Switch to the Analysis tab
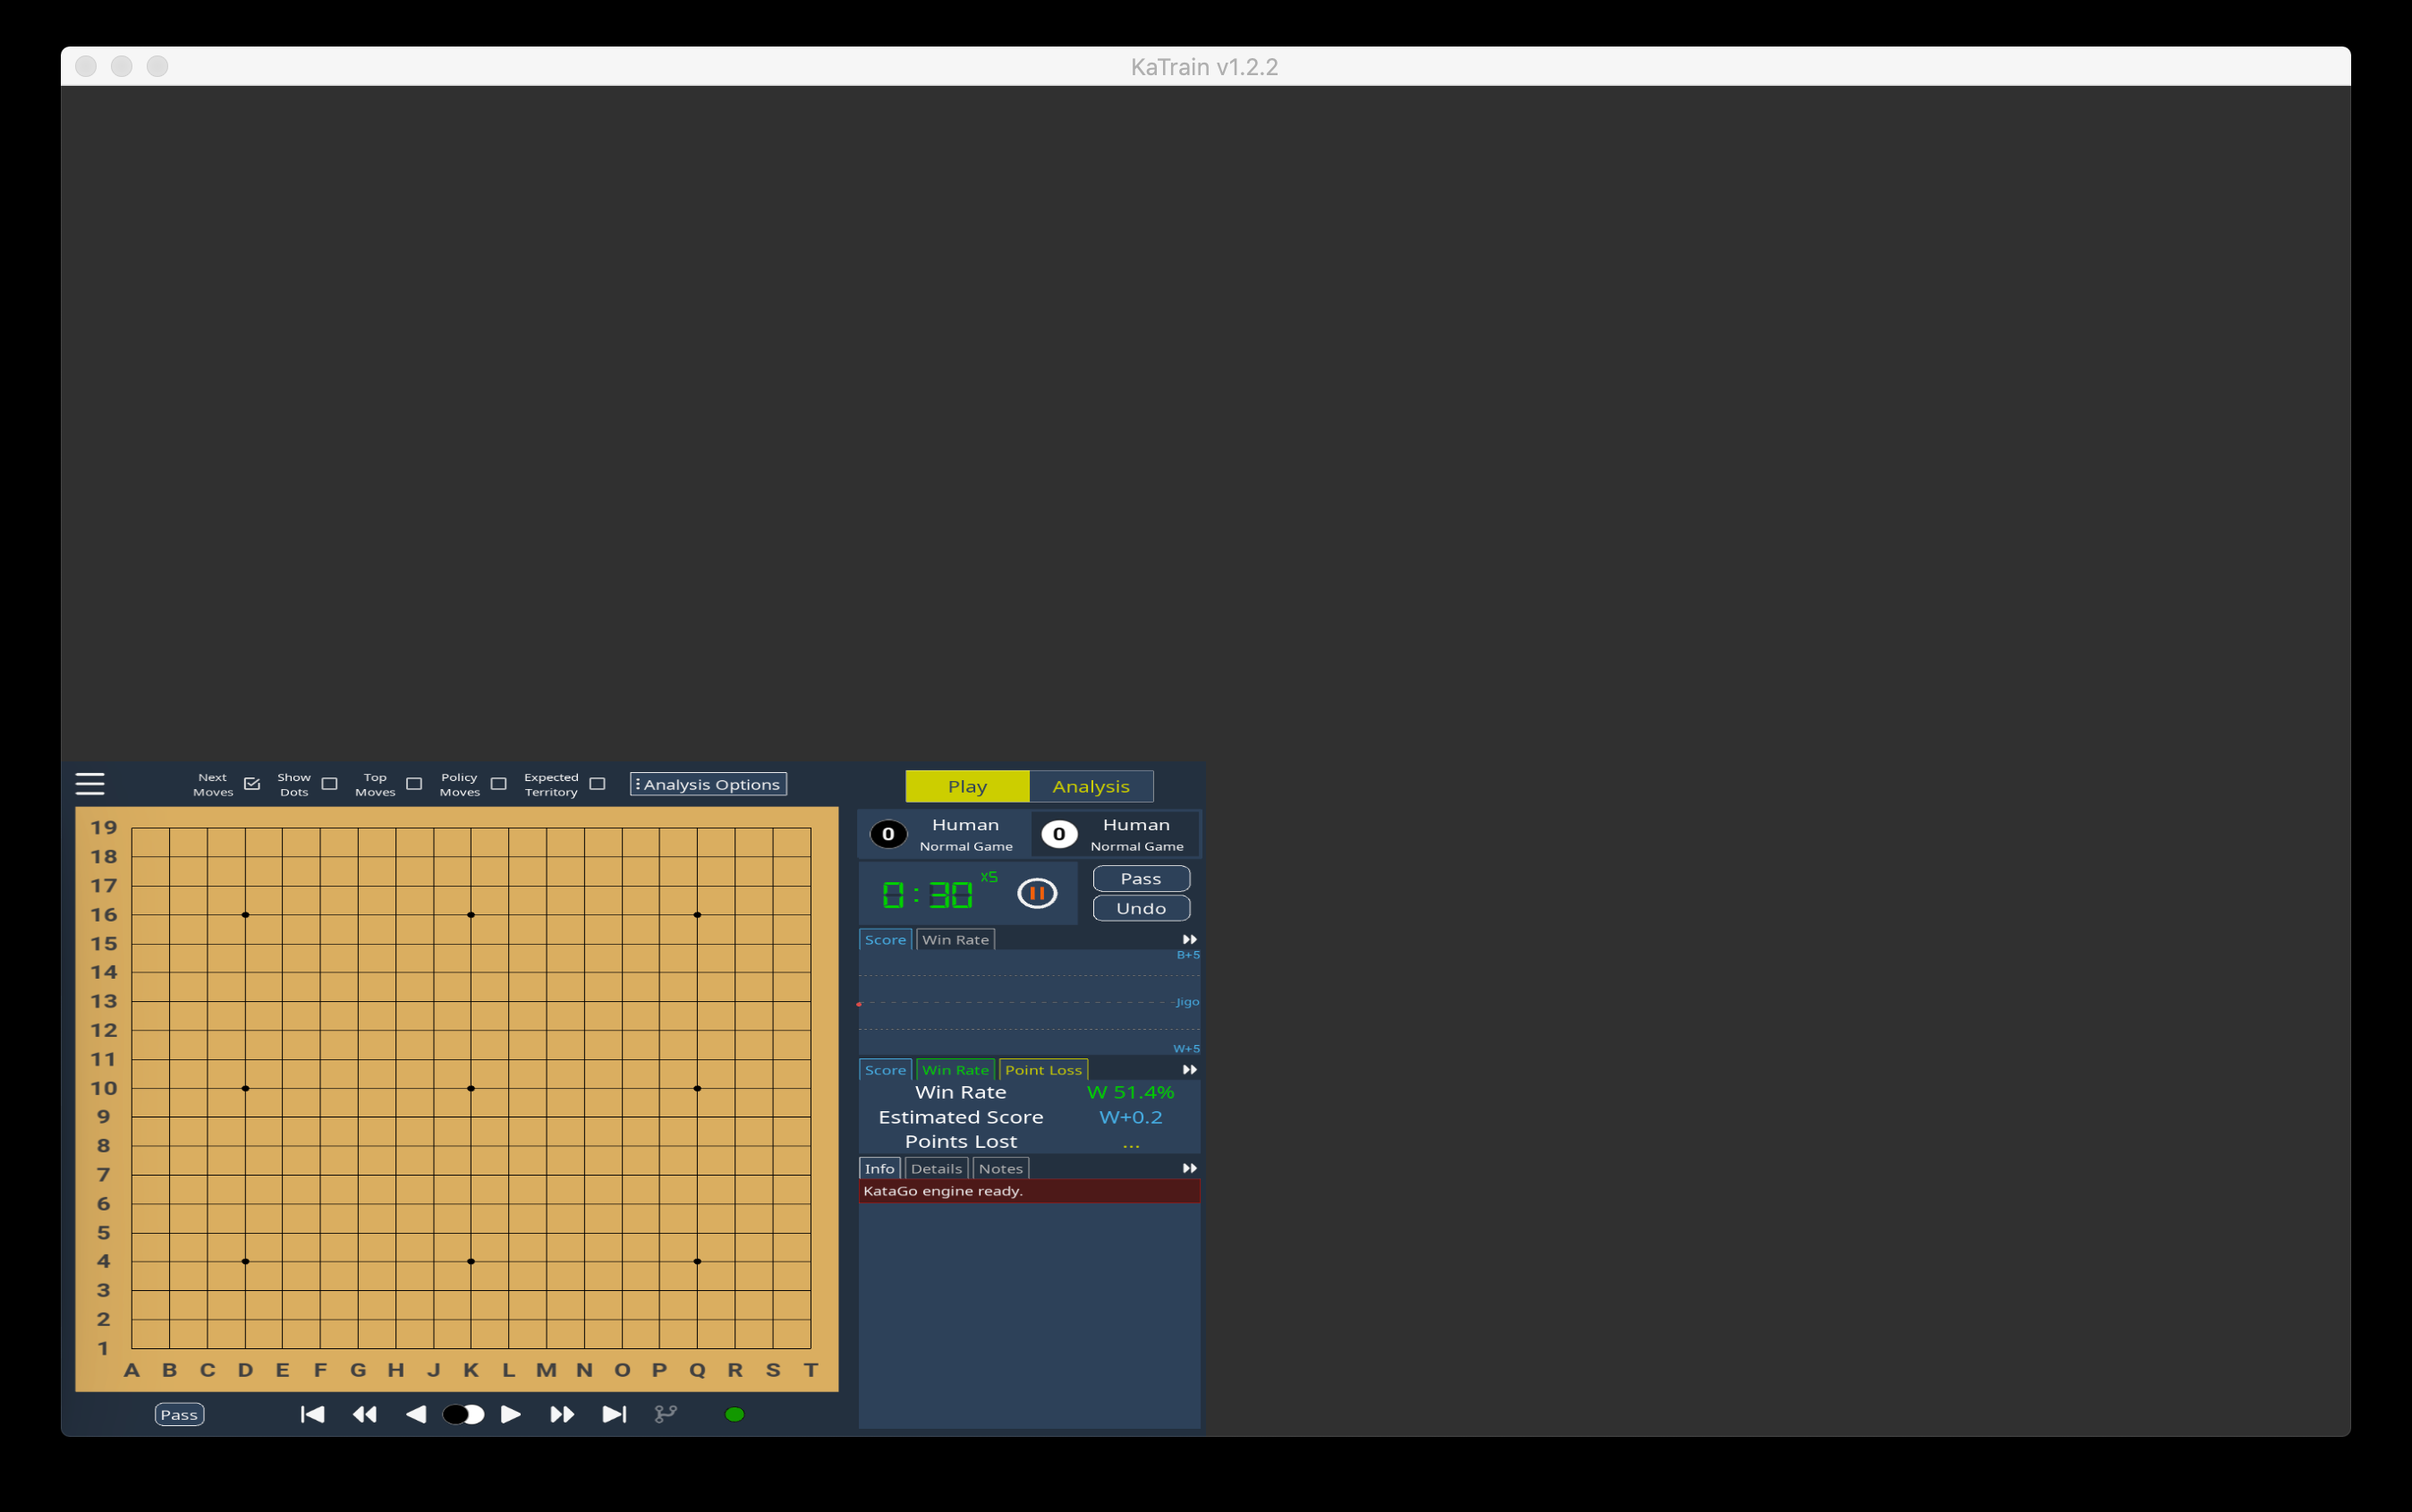Viewport: 2412px width, 1512px height. 1089,786
